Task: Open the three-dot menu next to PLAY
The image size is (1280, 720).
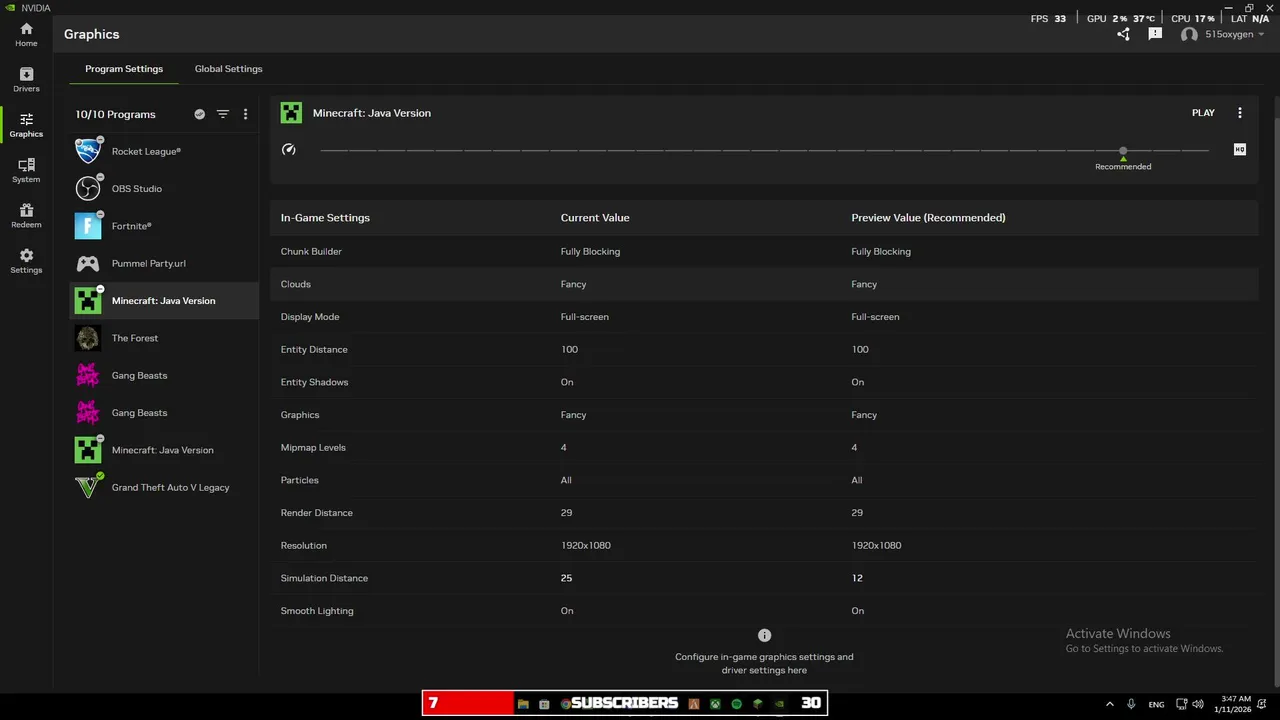Action: (1240, 113)
